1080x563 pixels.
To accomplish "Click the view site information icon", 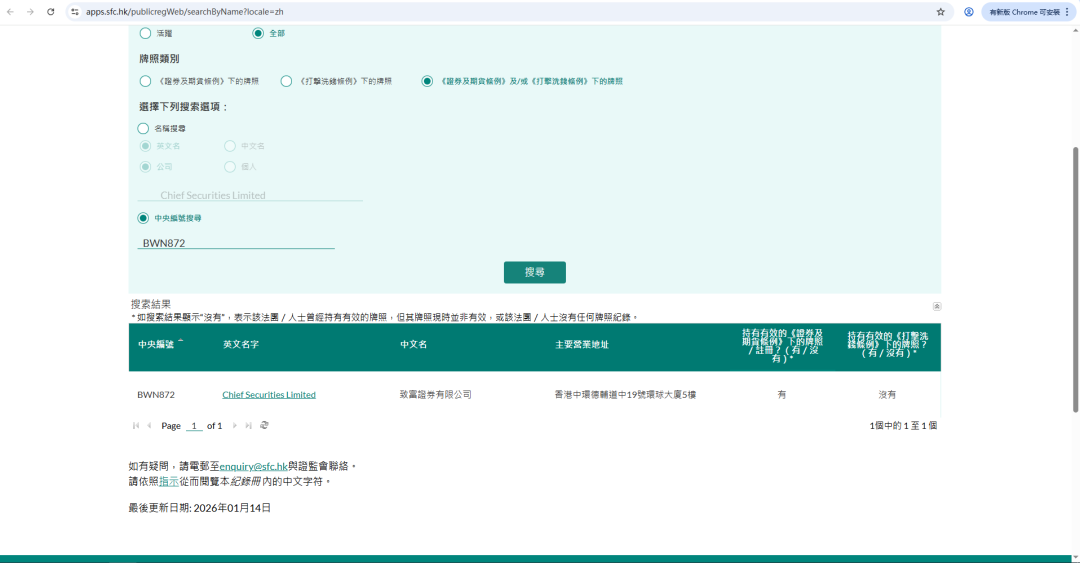I will [74, 11].
